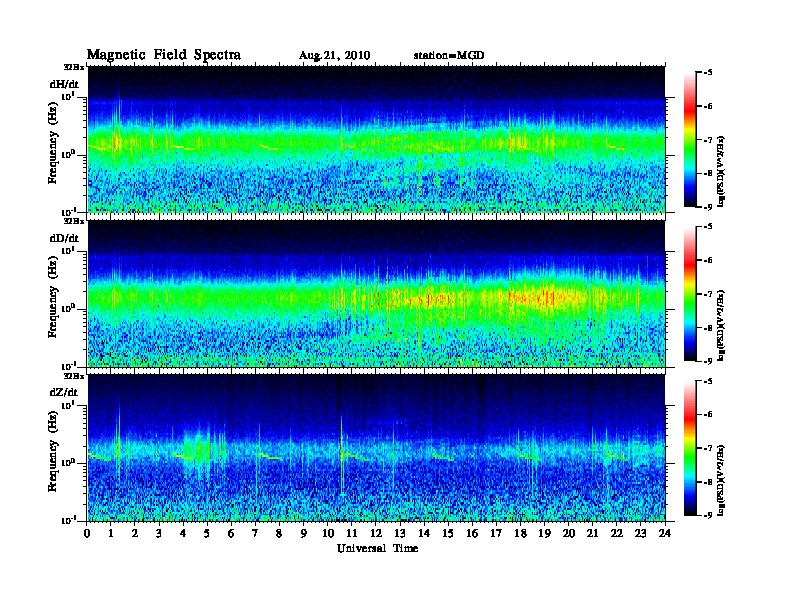Click the color scale bar beside dH/dt panel
This screenshot has width=792, height=612.
(690, 139)
